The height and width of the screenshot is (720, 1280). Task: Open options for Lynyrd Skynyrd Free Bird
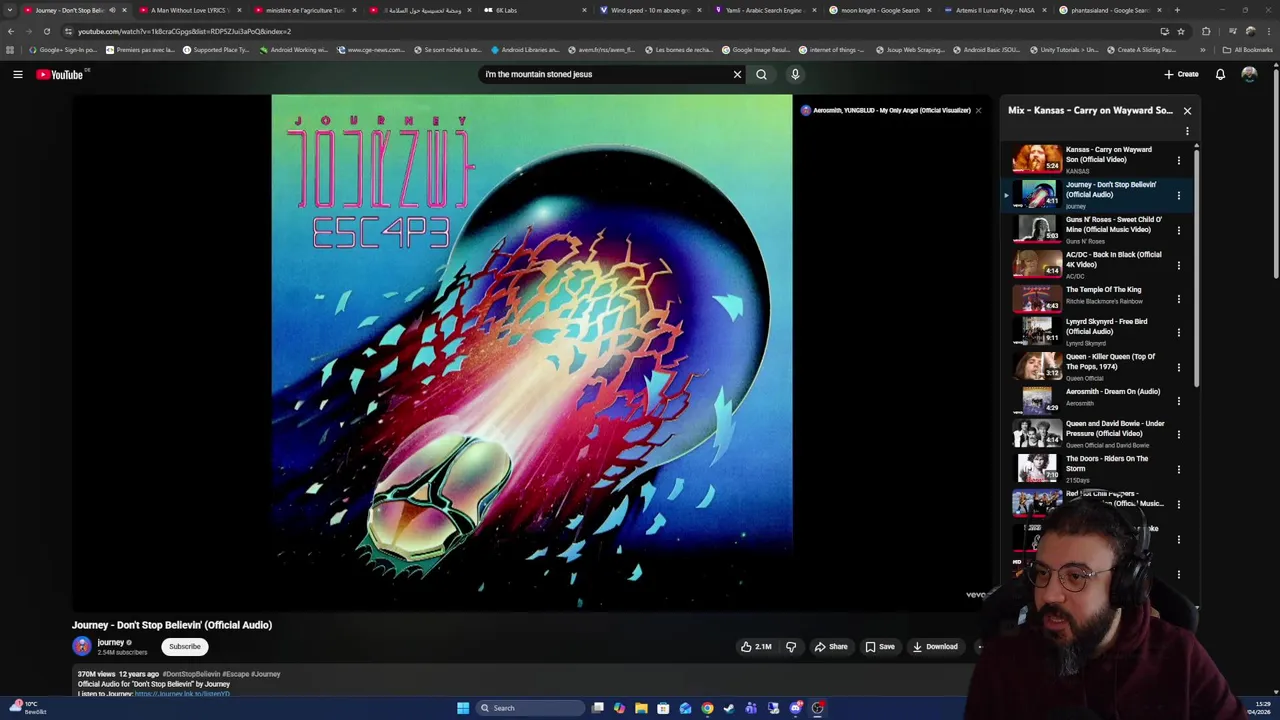1178,332
